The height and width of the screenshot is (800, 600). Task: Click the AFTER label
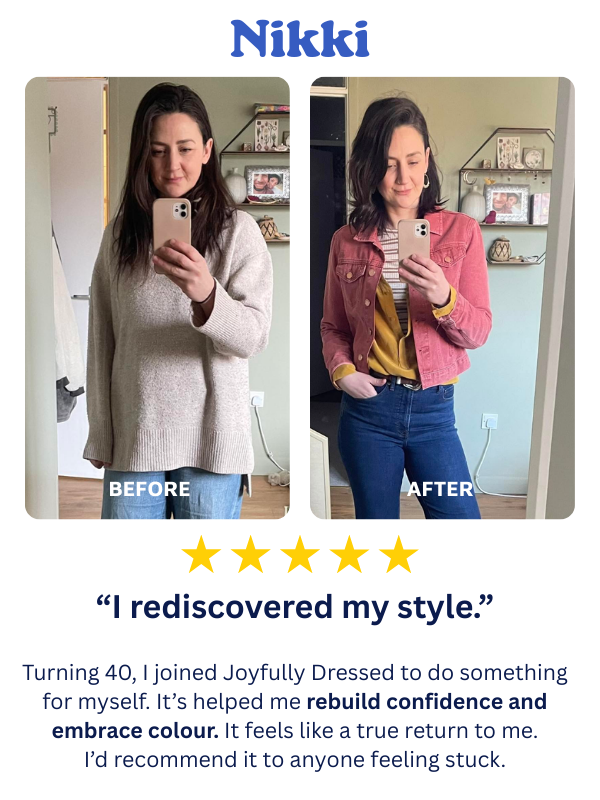(x=440, y=489)
